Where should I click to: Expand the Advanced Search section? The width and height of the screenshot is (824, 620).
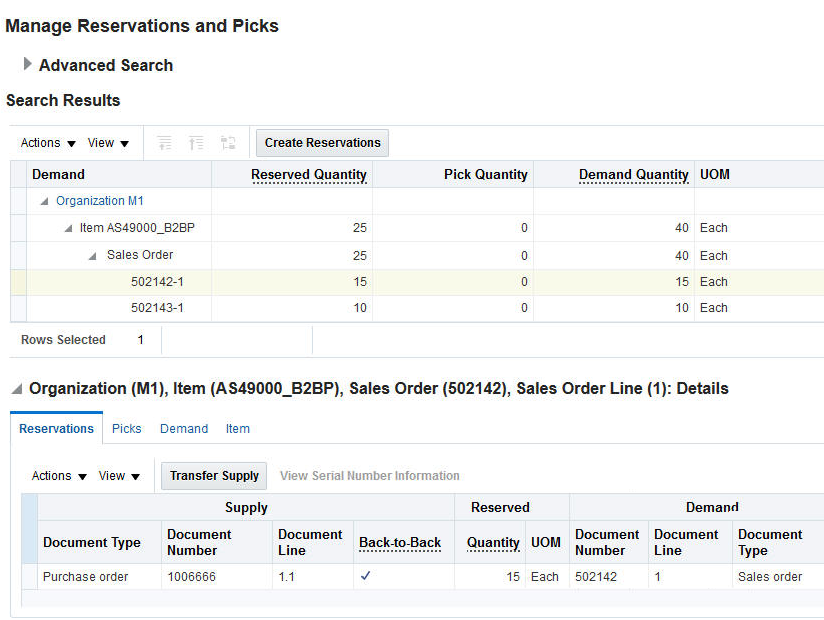27,64
